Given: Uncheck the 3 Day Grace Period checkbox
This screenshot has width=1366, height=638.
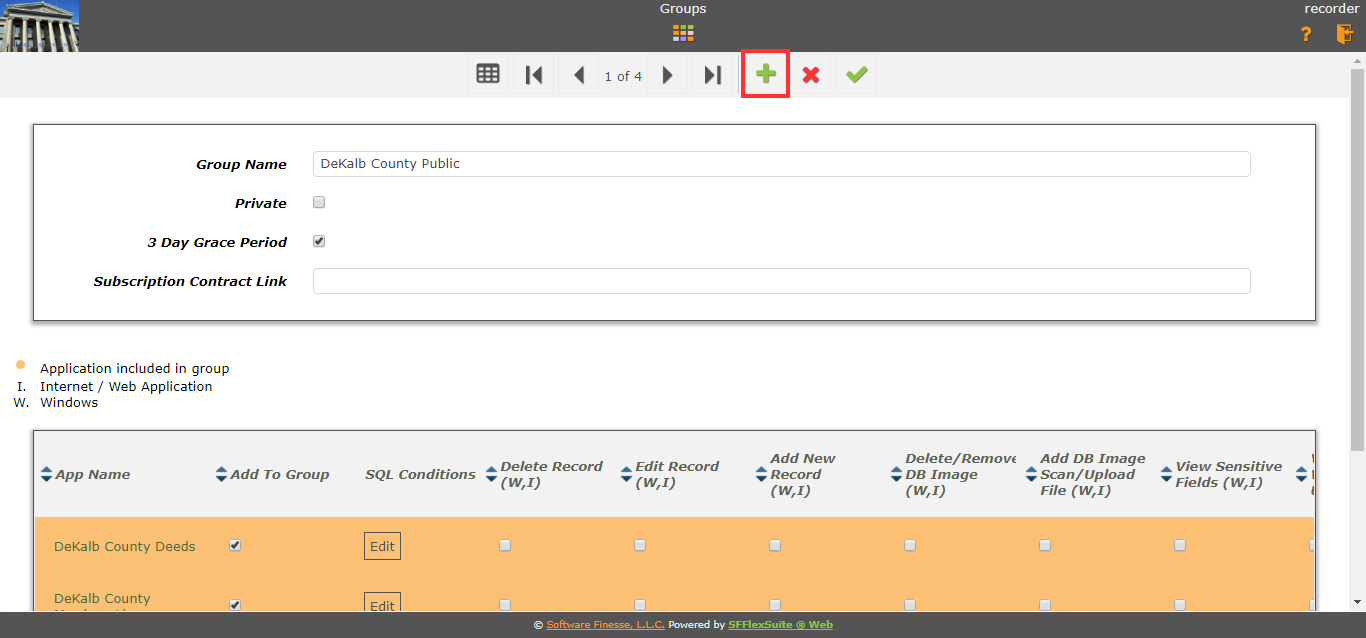Looking at the screenshot, I should point(319,241).
